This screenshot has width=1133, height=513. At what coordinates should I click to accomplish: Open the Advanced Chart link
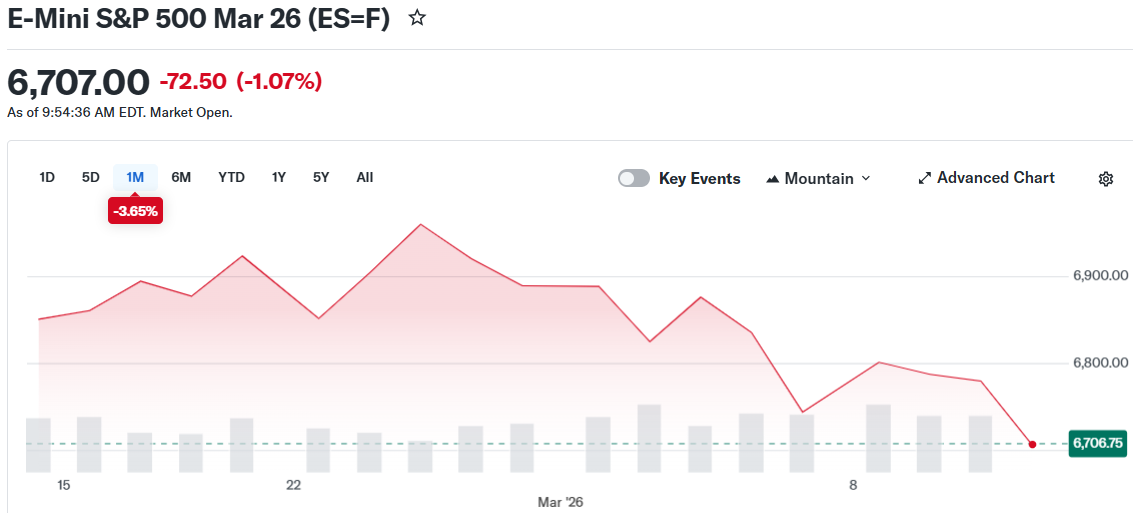point(996,178)
